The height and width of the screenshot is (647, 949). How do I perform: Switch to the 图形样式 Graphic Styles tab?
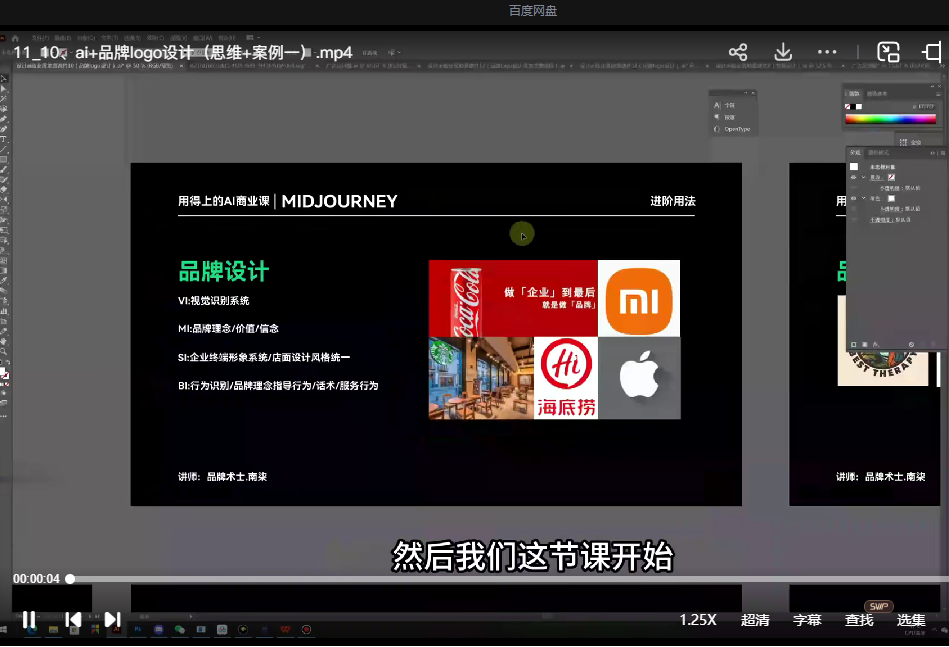pos(878,153)
